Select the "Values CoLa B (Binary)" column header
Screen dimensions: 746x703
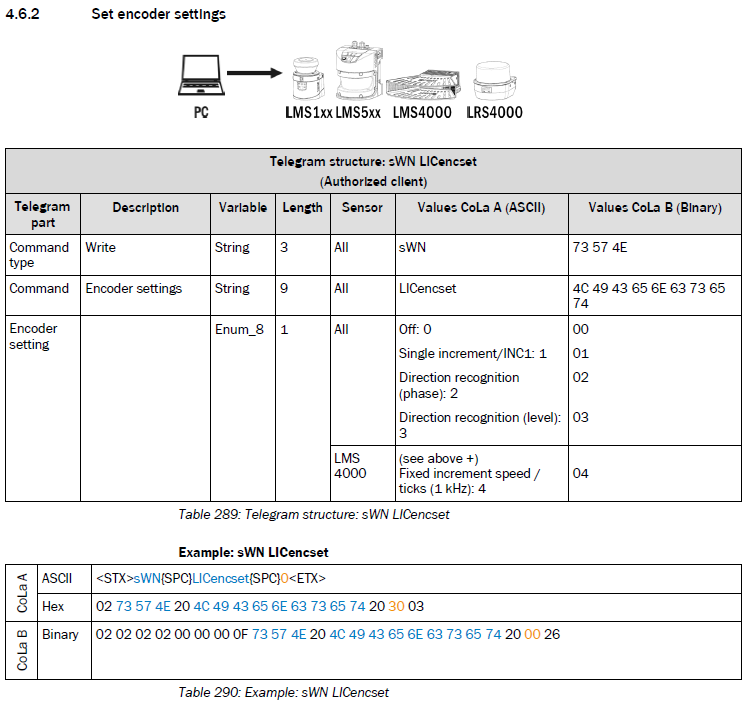pos(654,208)
